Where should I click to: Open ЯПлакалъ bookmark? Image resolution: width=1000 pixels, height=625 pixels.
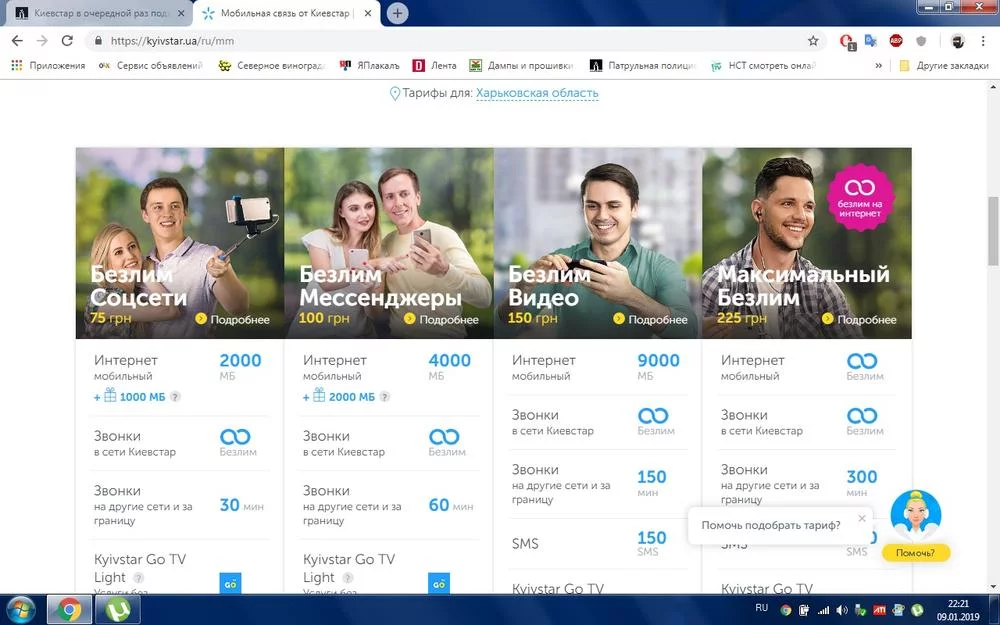pos(369,65)
